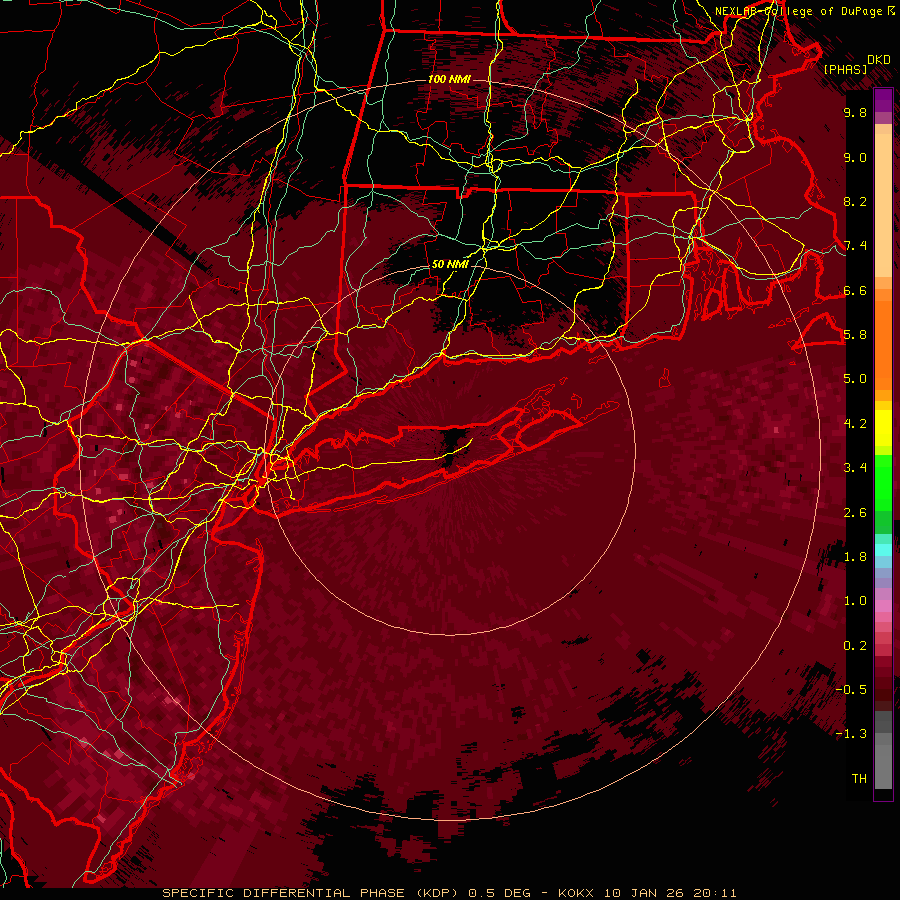The image size is (900, 900).
Task: Click the 1.0 scale value
Action: click(855, 601)
